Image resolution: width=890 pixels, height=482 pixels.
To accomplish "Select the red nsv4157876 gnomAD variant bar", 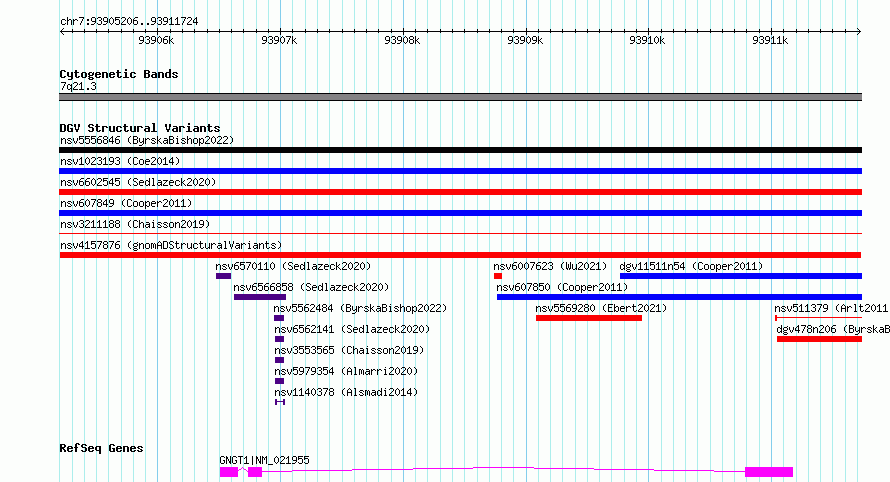I will 460,255.
